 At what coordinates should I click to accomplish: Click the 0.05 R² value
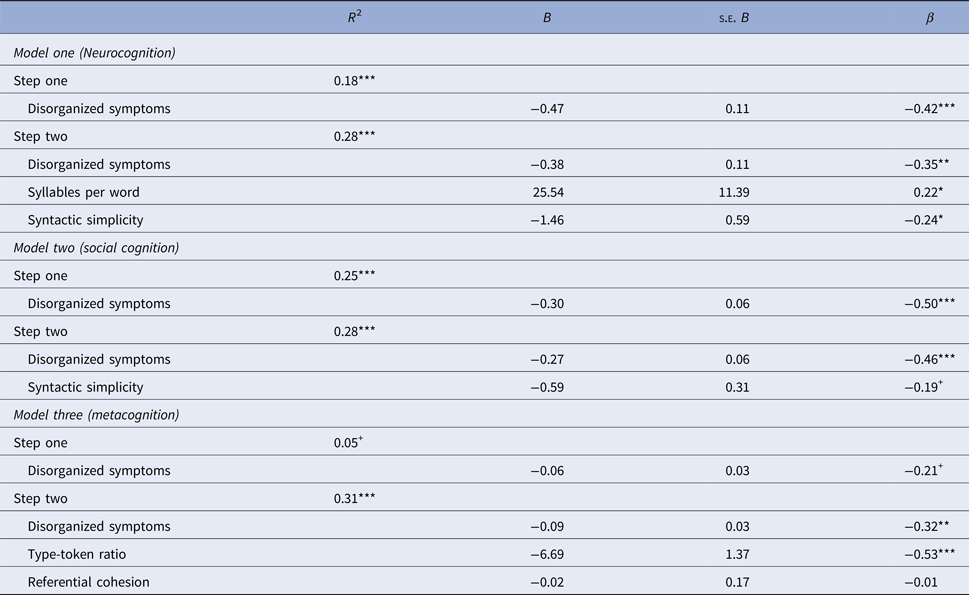[348, 442]
